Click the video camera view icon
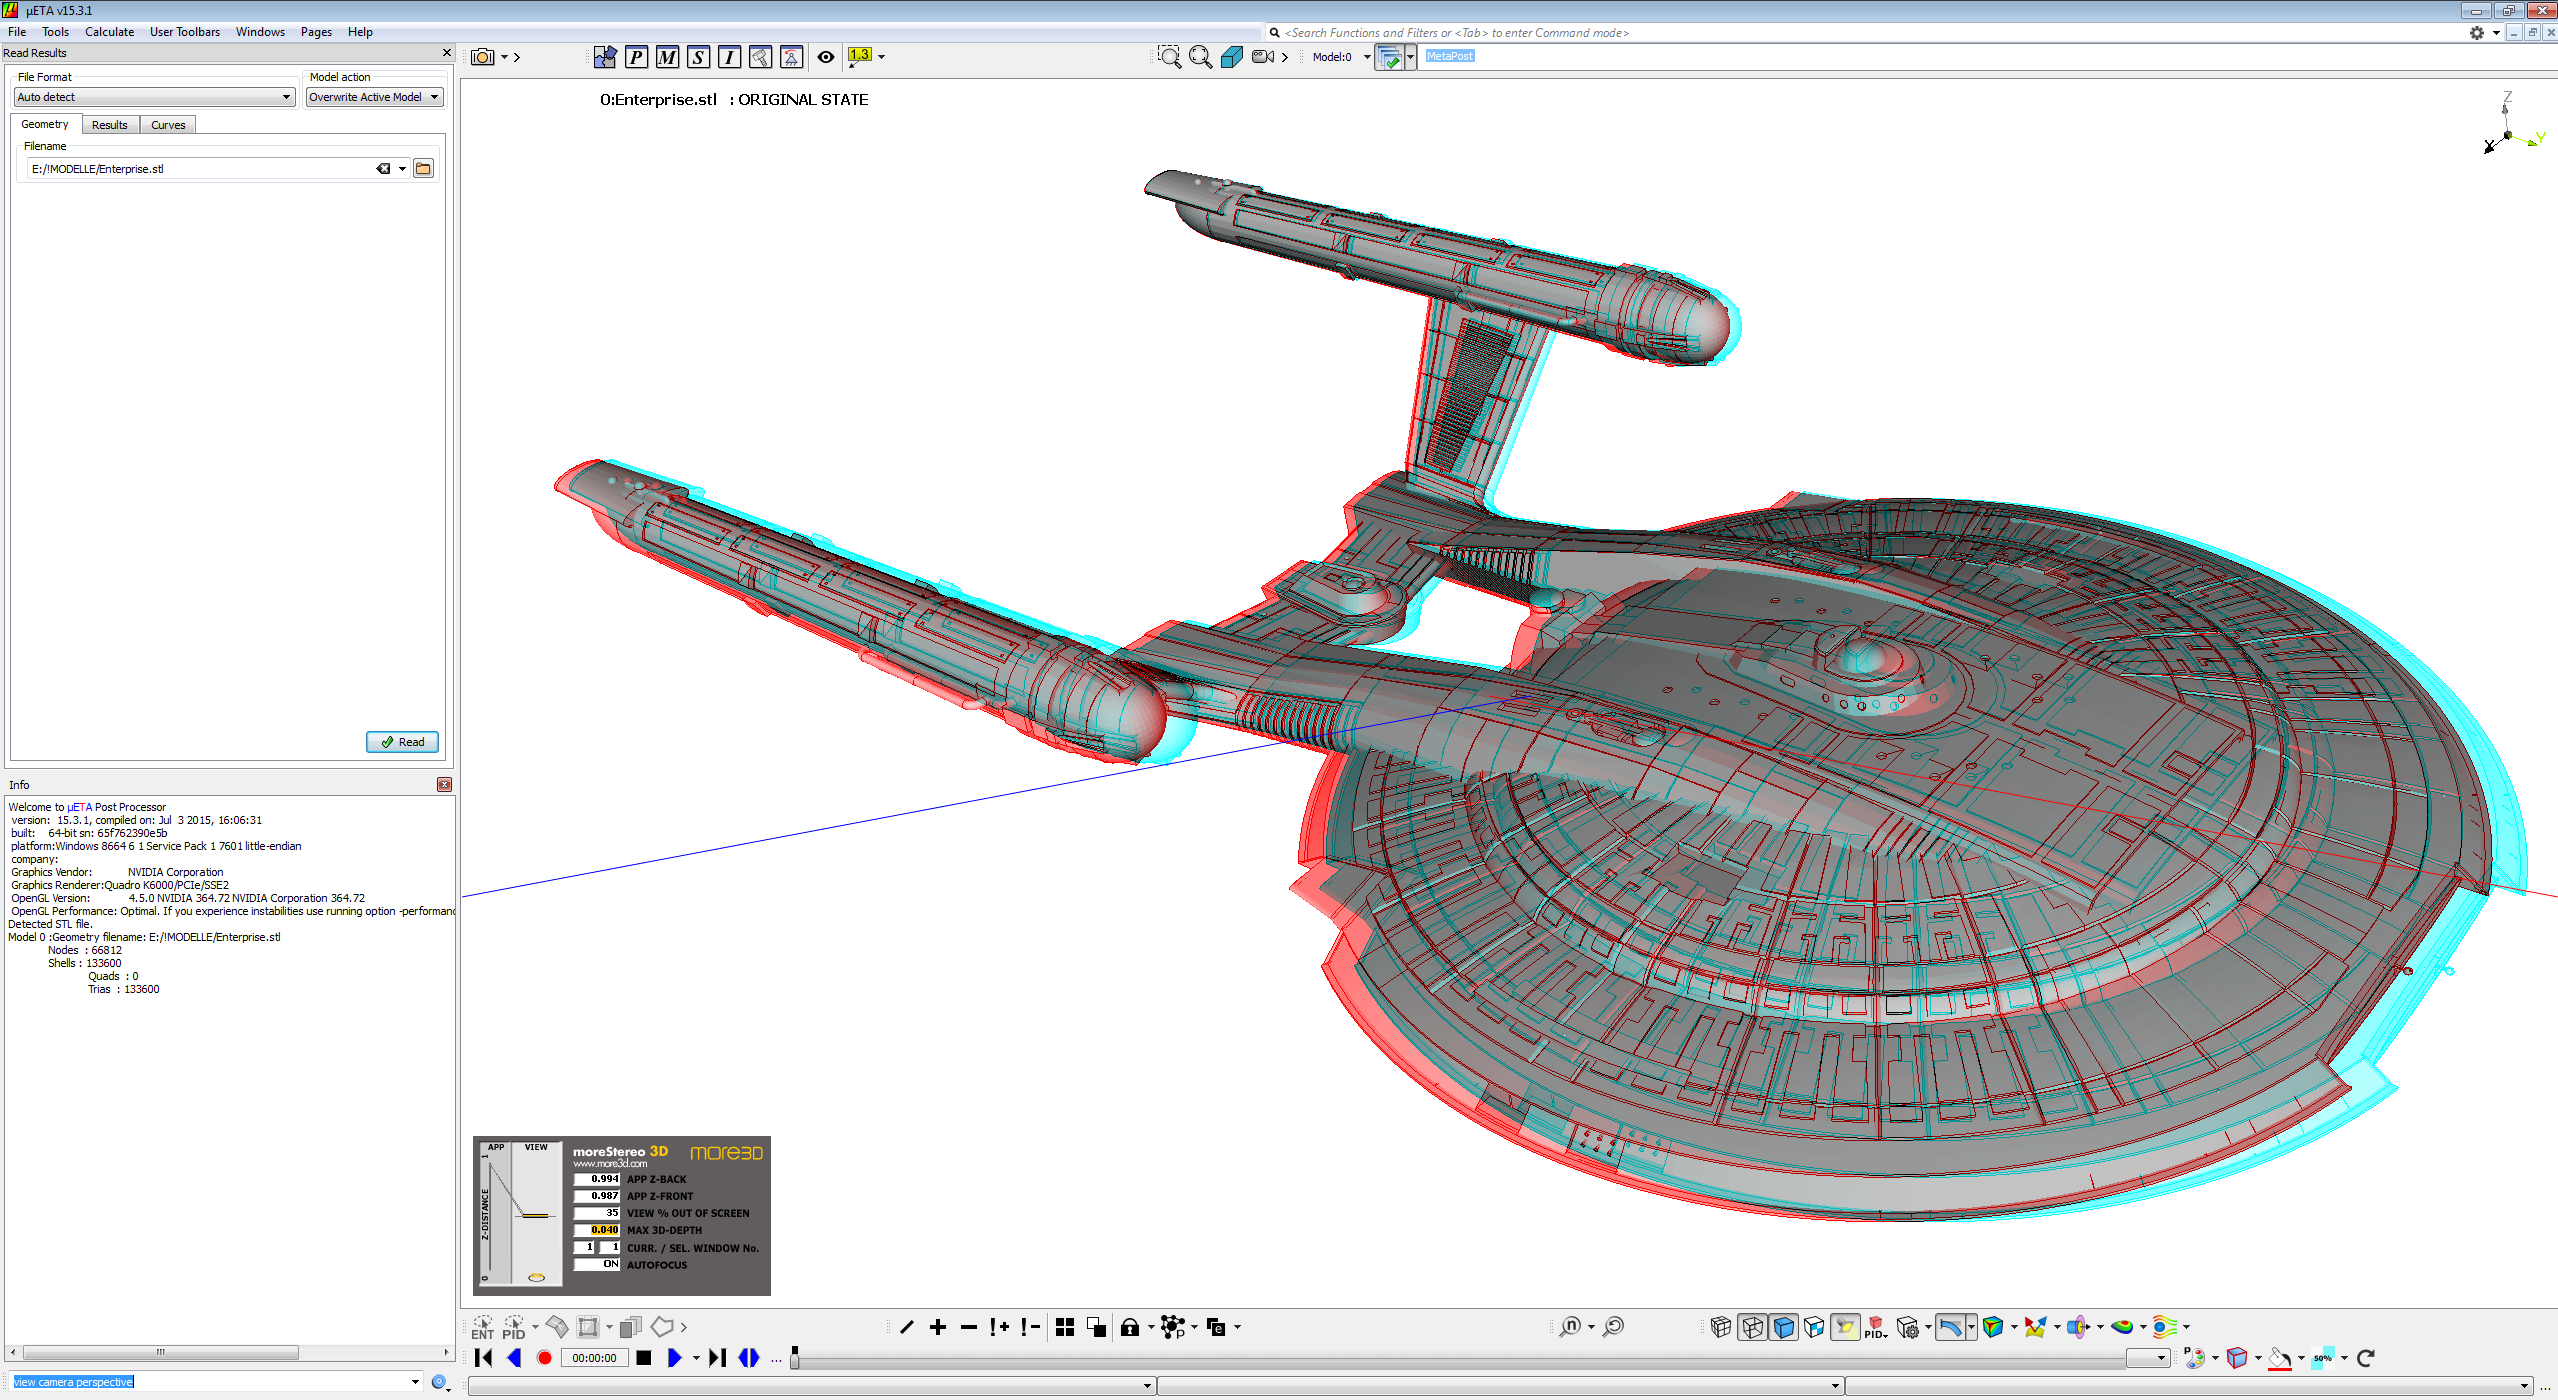This screenshot has width=2558, height=1400. (1263, 57)
